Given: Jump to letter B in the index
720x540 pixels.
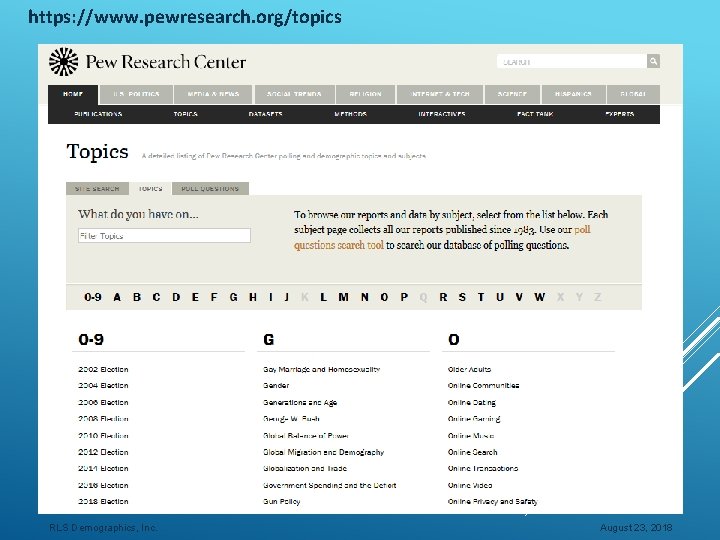Looking at the screenshot, I should point(137,297).
